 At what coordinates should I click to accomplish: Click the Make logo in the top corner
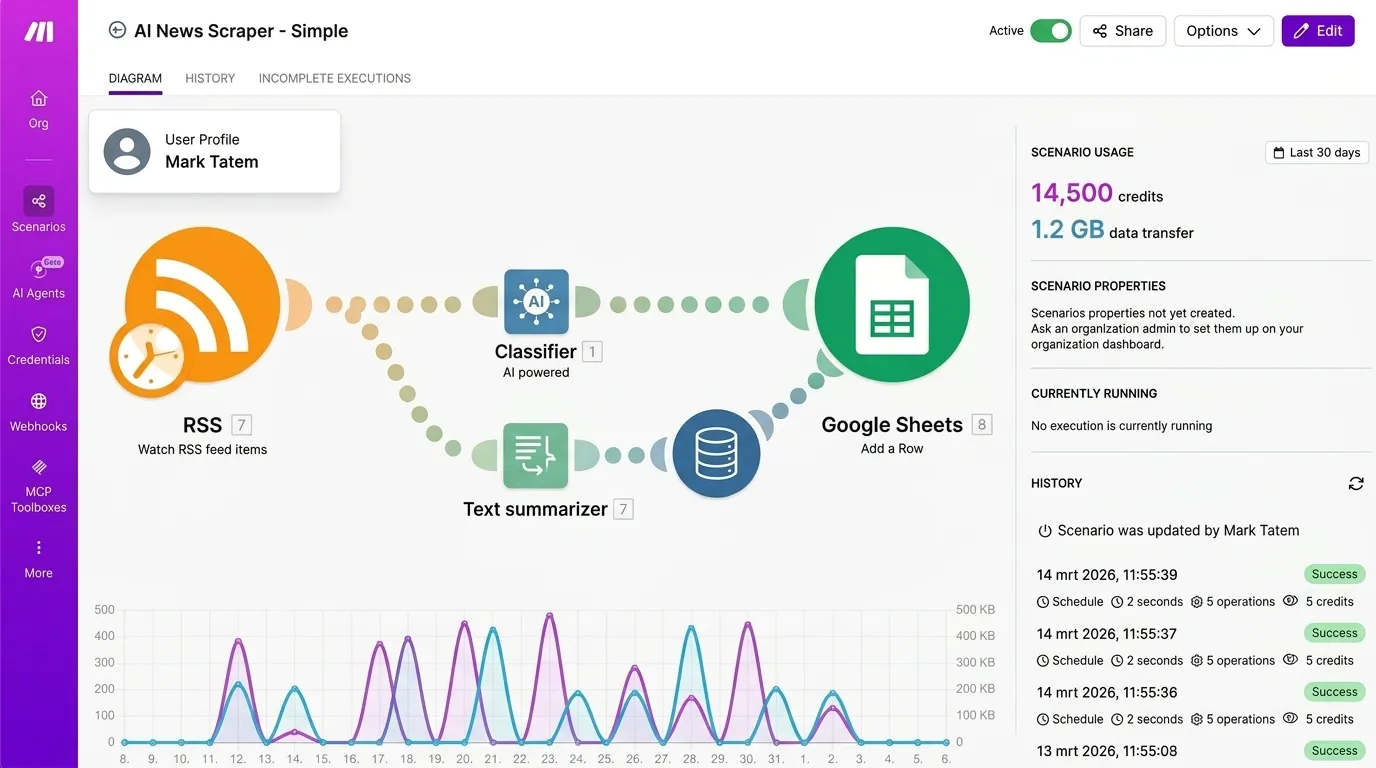click(38, 30)
